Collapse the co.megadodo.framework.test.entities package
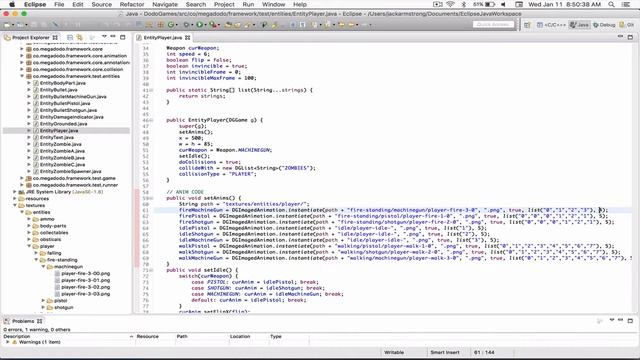Viewport: 640px width, 360px height. point(22,76)
